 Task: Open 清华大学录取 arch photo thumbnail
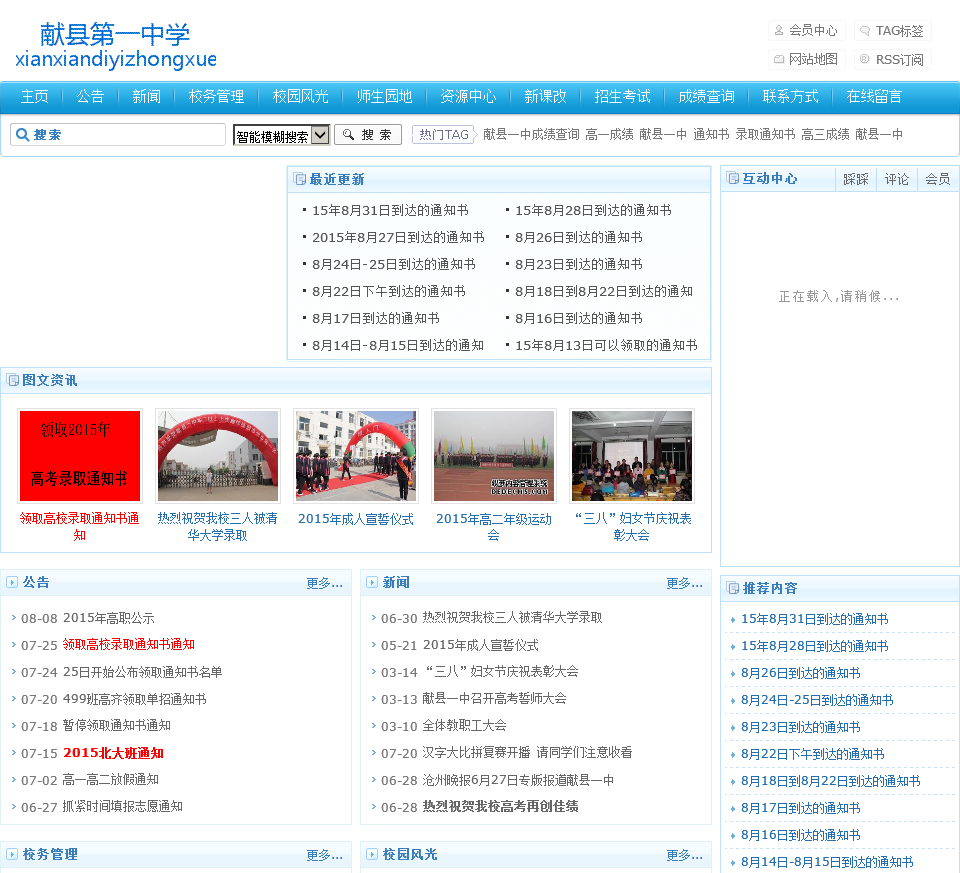pos(218,456)
